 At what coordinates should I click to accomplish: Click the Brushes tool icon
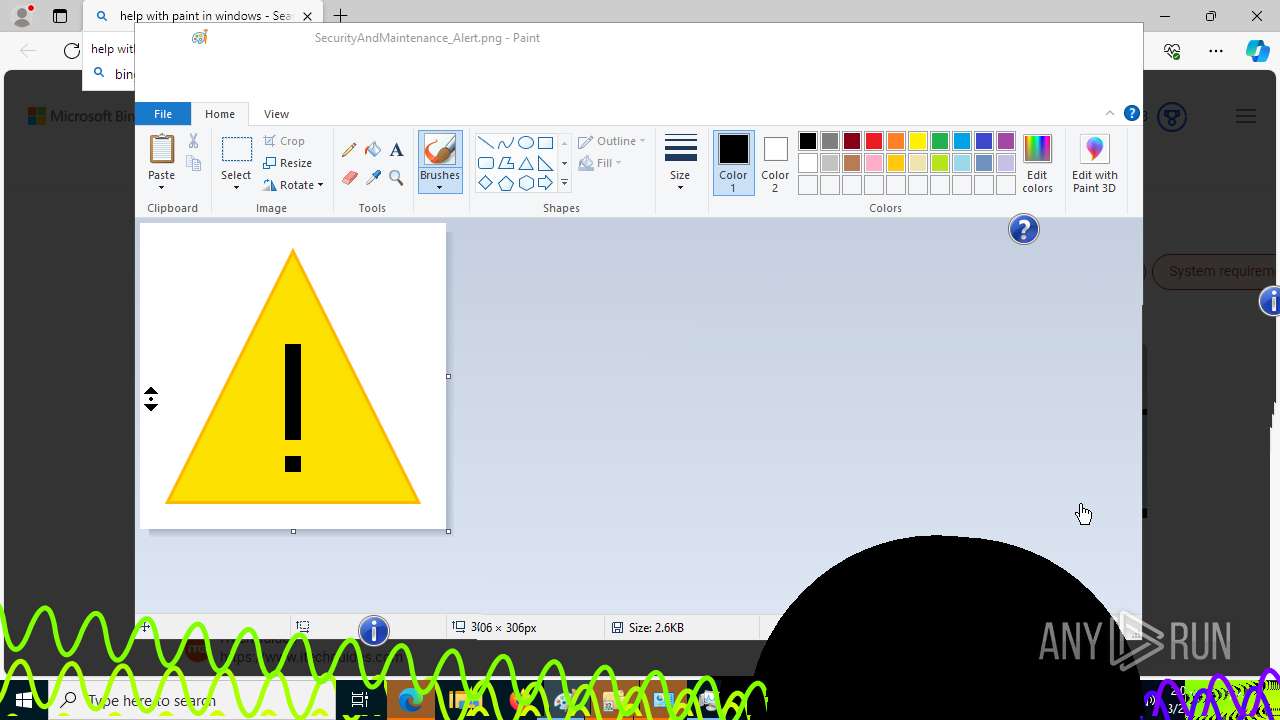tap(440, 150)
